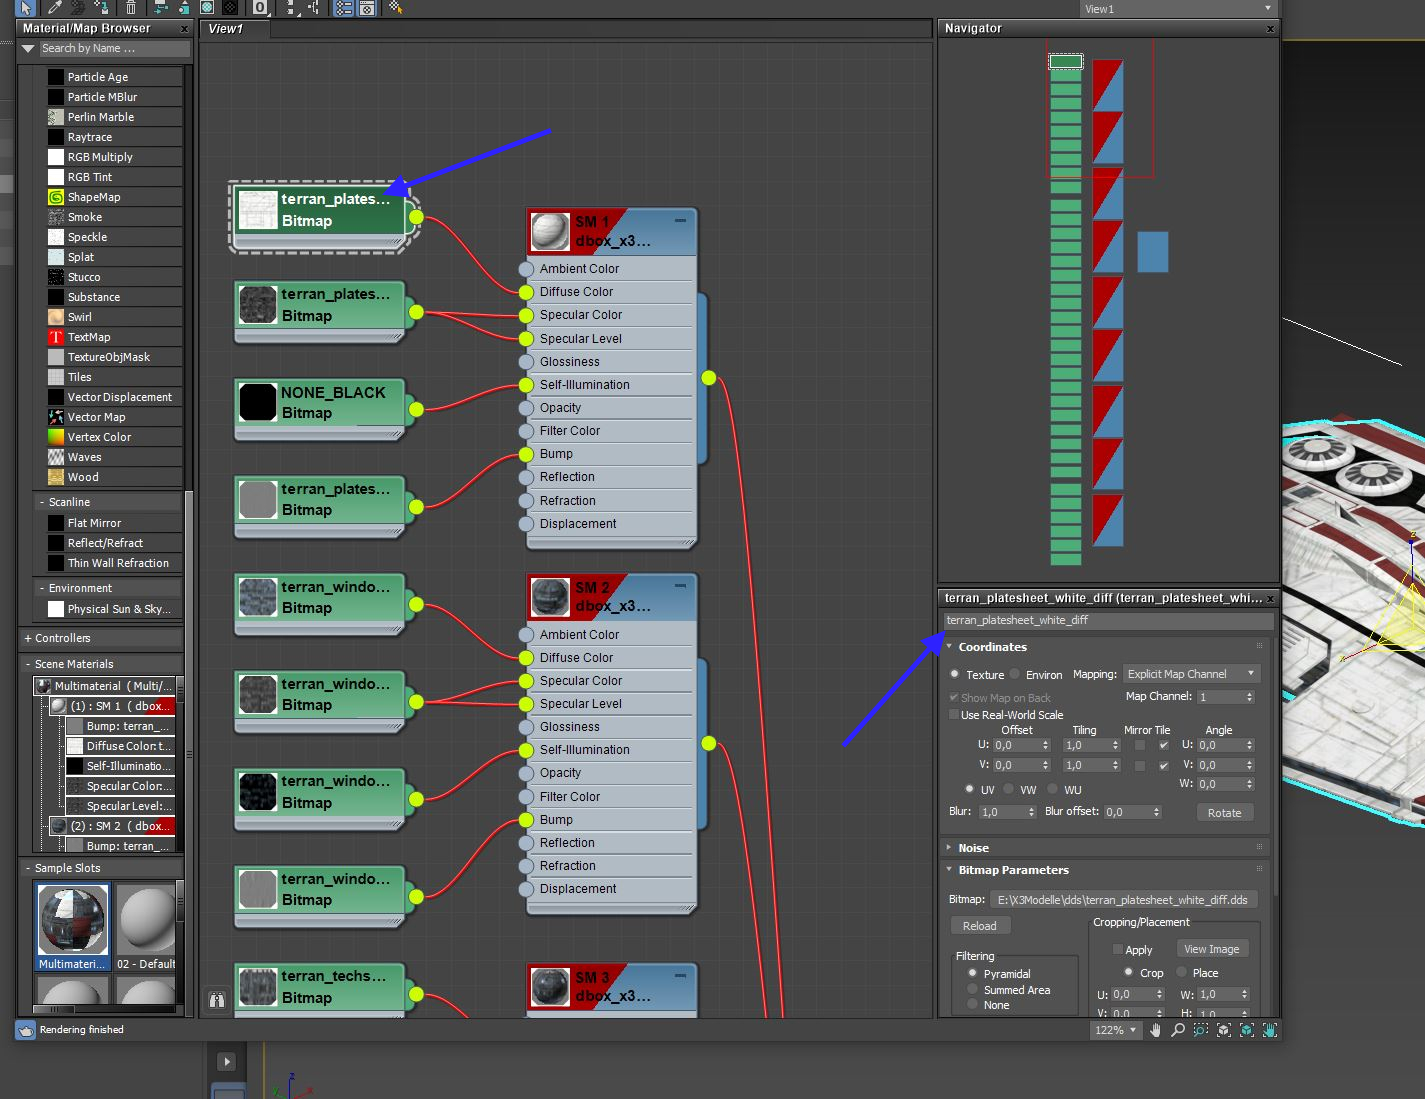The image size is (1425, 1099).
Task: Select the eyedropper pick material tool
Action: [x=55, y=7]
